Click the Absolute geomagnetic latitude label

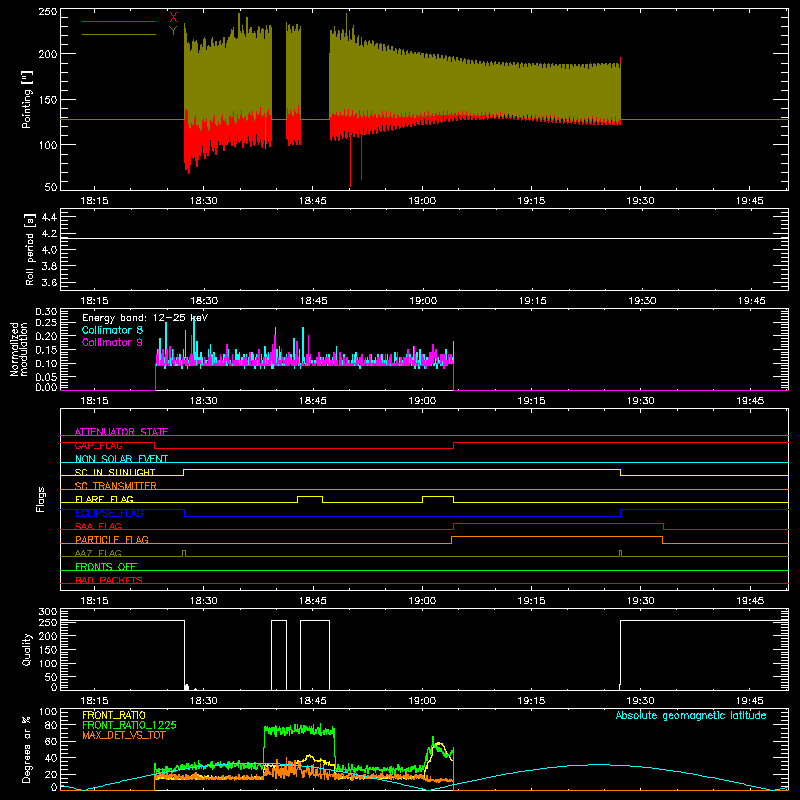coord(691,715)
